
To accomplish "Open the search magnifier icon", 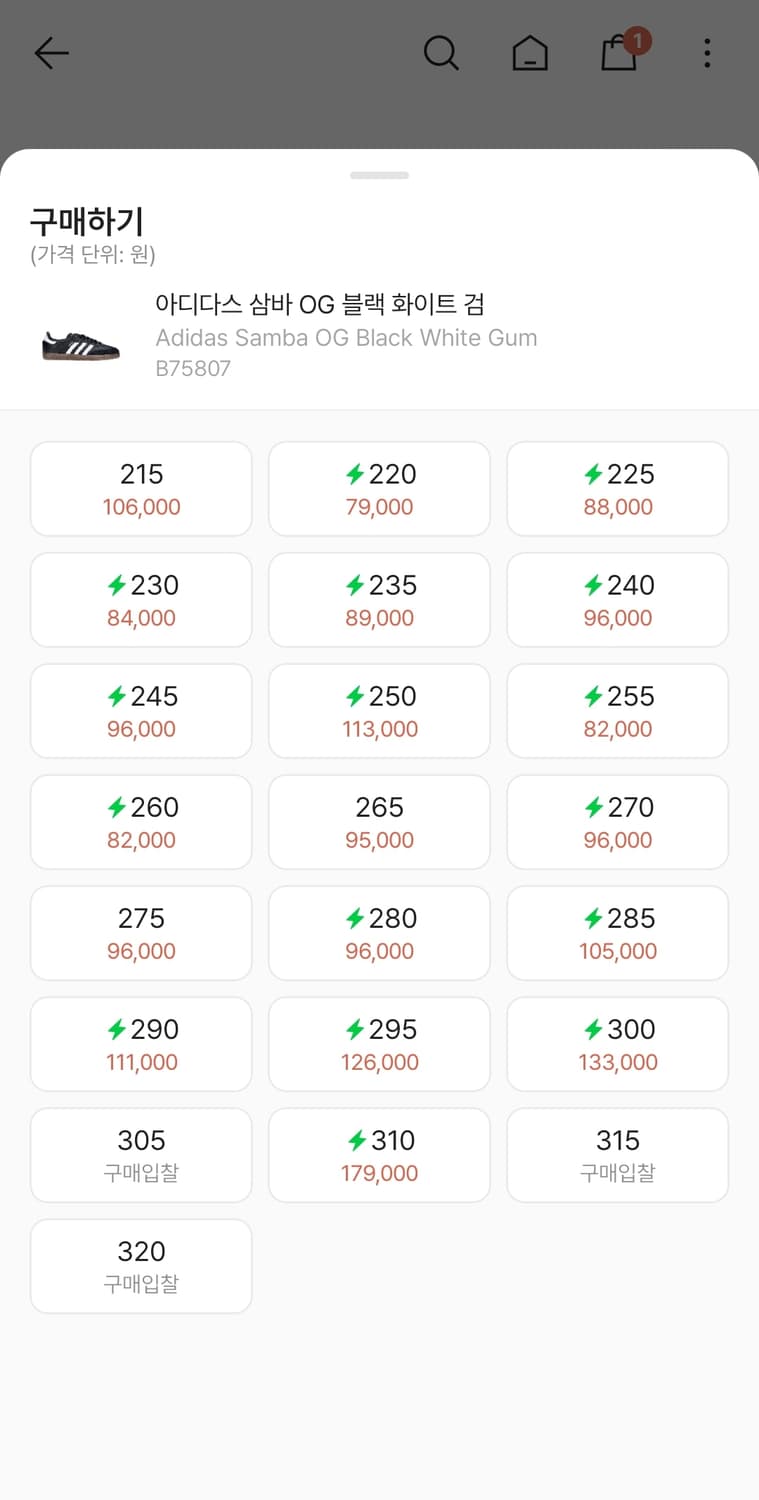I will [441, 53].
